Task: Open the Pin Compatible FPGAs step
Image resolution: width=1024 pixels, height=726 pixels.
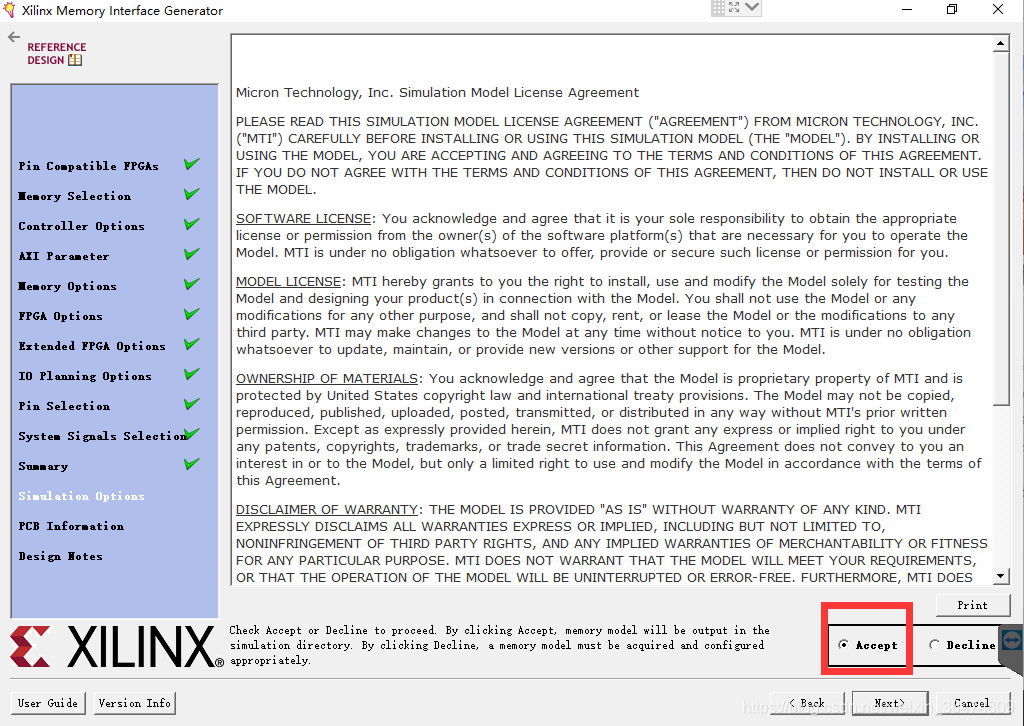Action: pyautogui.click(x=89, y=166)
